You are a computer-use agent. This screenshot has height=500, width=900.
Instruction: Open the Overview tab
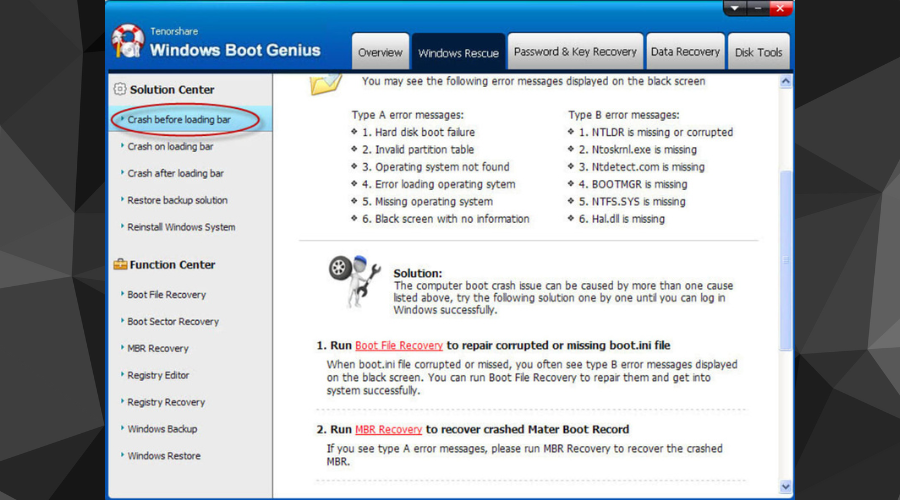(x=380, y=52)
